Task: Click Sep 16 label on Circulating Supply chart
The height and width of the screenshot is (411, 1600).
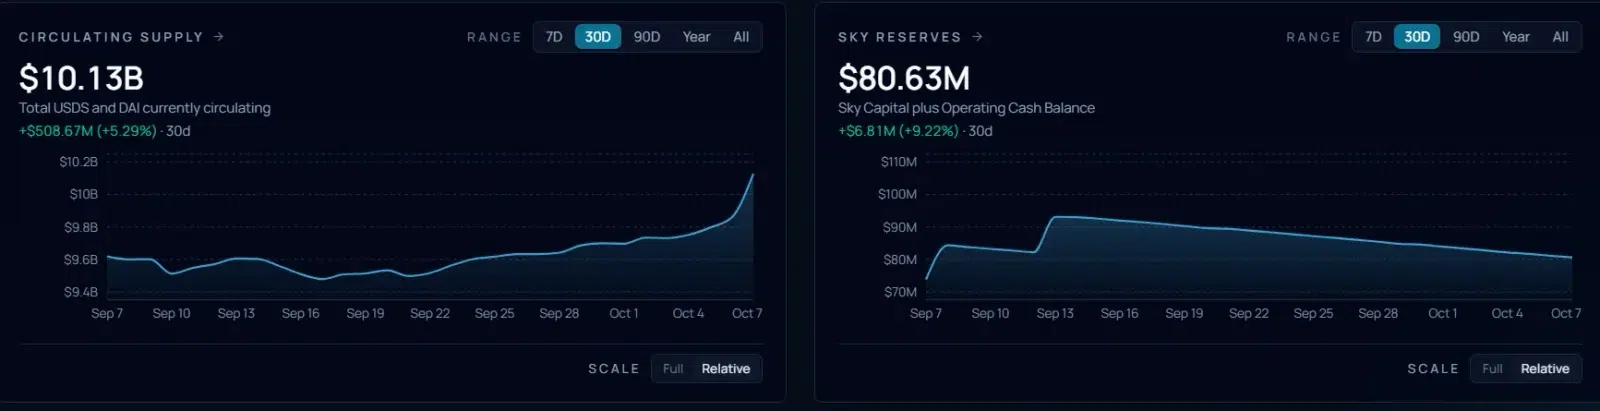Action: point(300,313)
